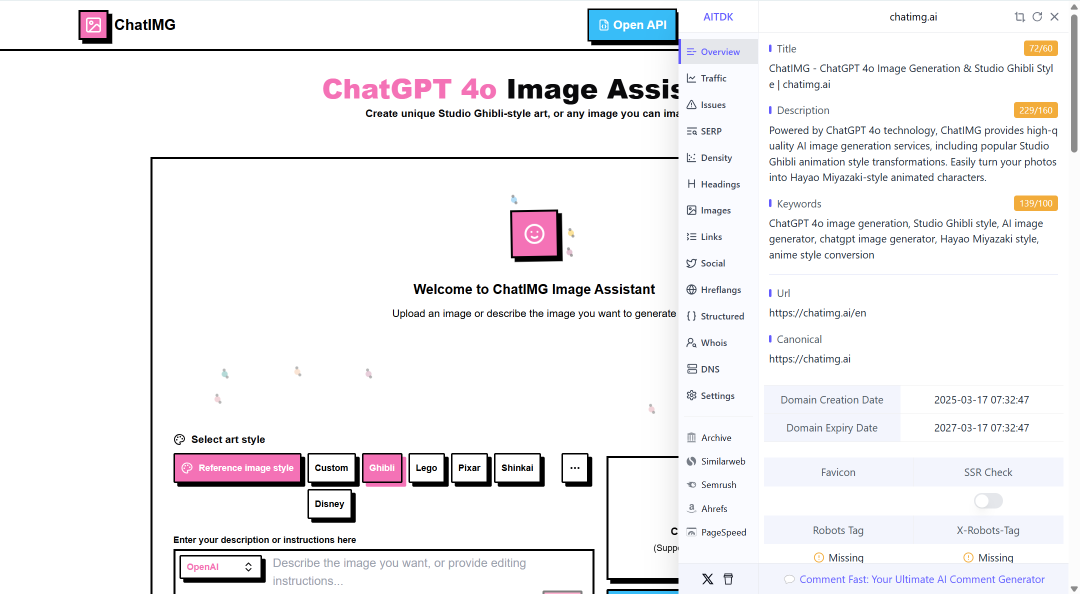
Task: Pick the Lego art style
Action: 426,468
